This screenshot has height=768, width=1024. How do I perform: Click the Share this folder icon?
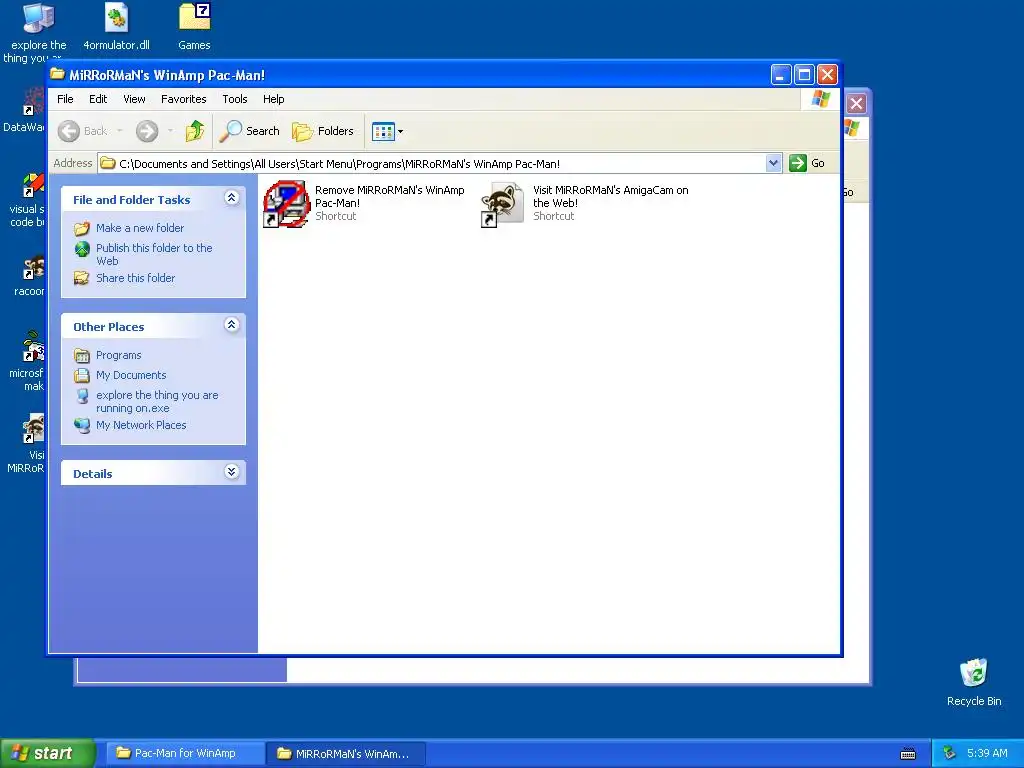tap(82, 278)
